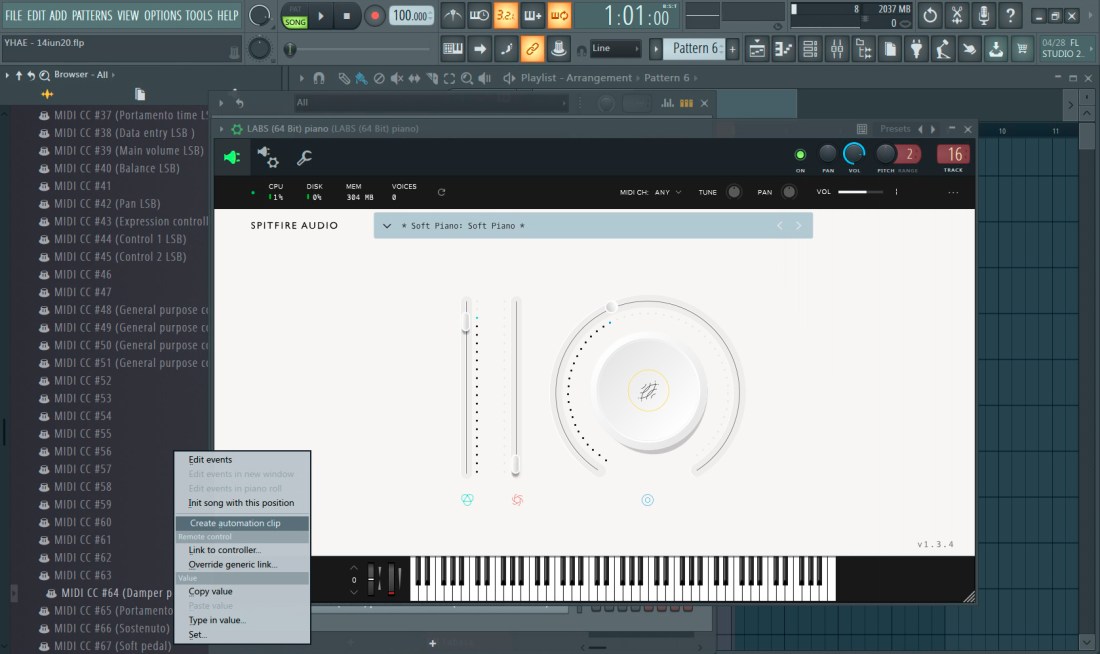
Task: Choose Type in value... entry
Action: (x=217, y=620)
